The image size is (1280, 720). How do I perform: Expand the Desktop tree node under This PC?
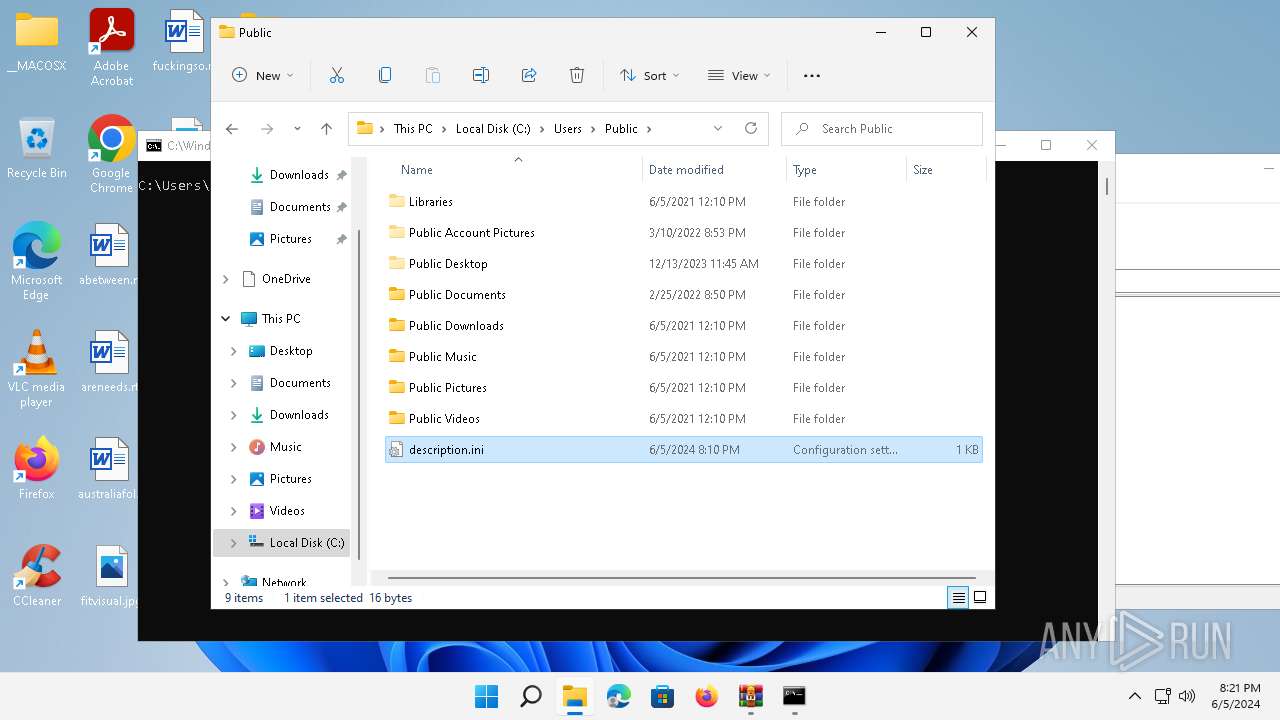234,351
